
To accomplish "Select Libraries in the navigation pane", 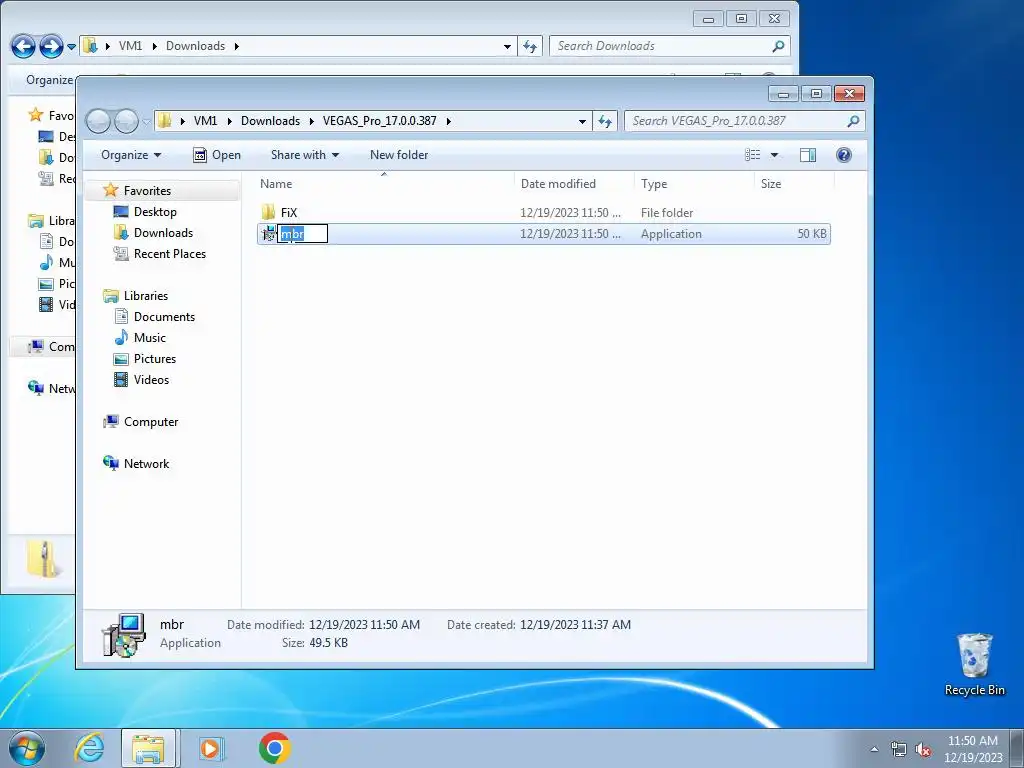I will pos(146,295).
